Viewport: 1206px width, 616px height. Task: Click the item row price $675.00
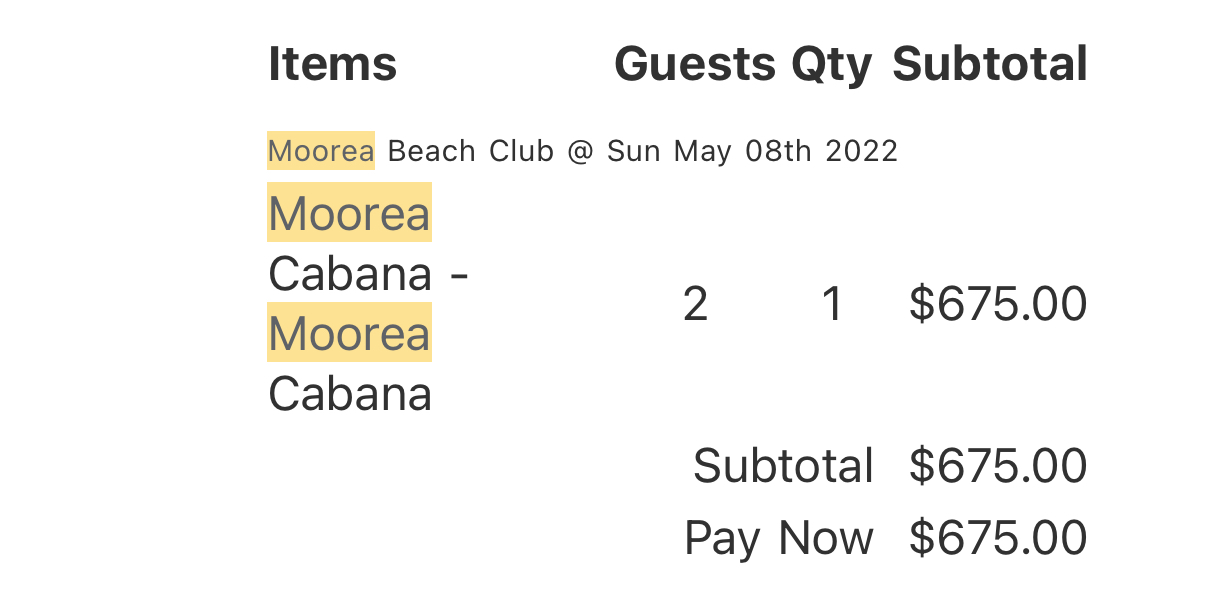(x=997, y=304)
